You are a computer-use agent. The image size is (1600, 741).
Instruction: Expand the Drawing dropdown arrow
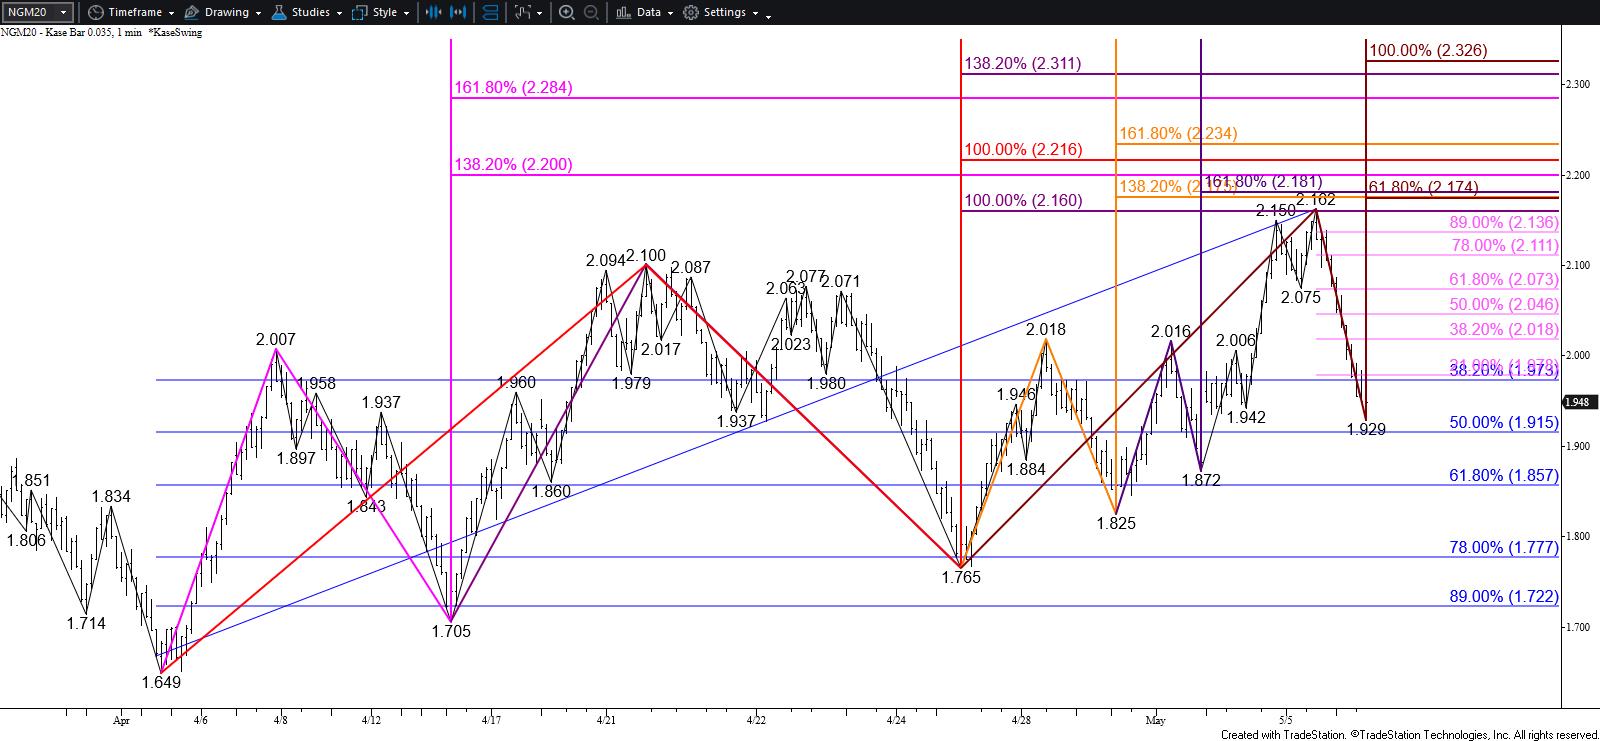tap(258, 13)
